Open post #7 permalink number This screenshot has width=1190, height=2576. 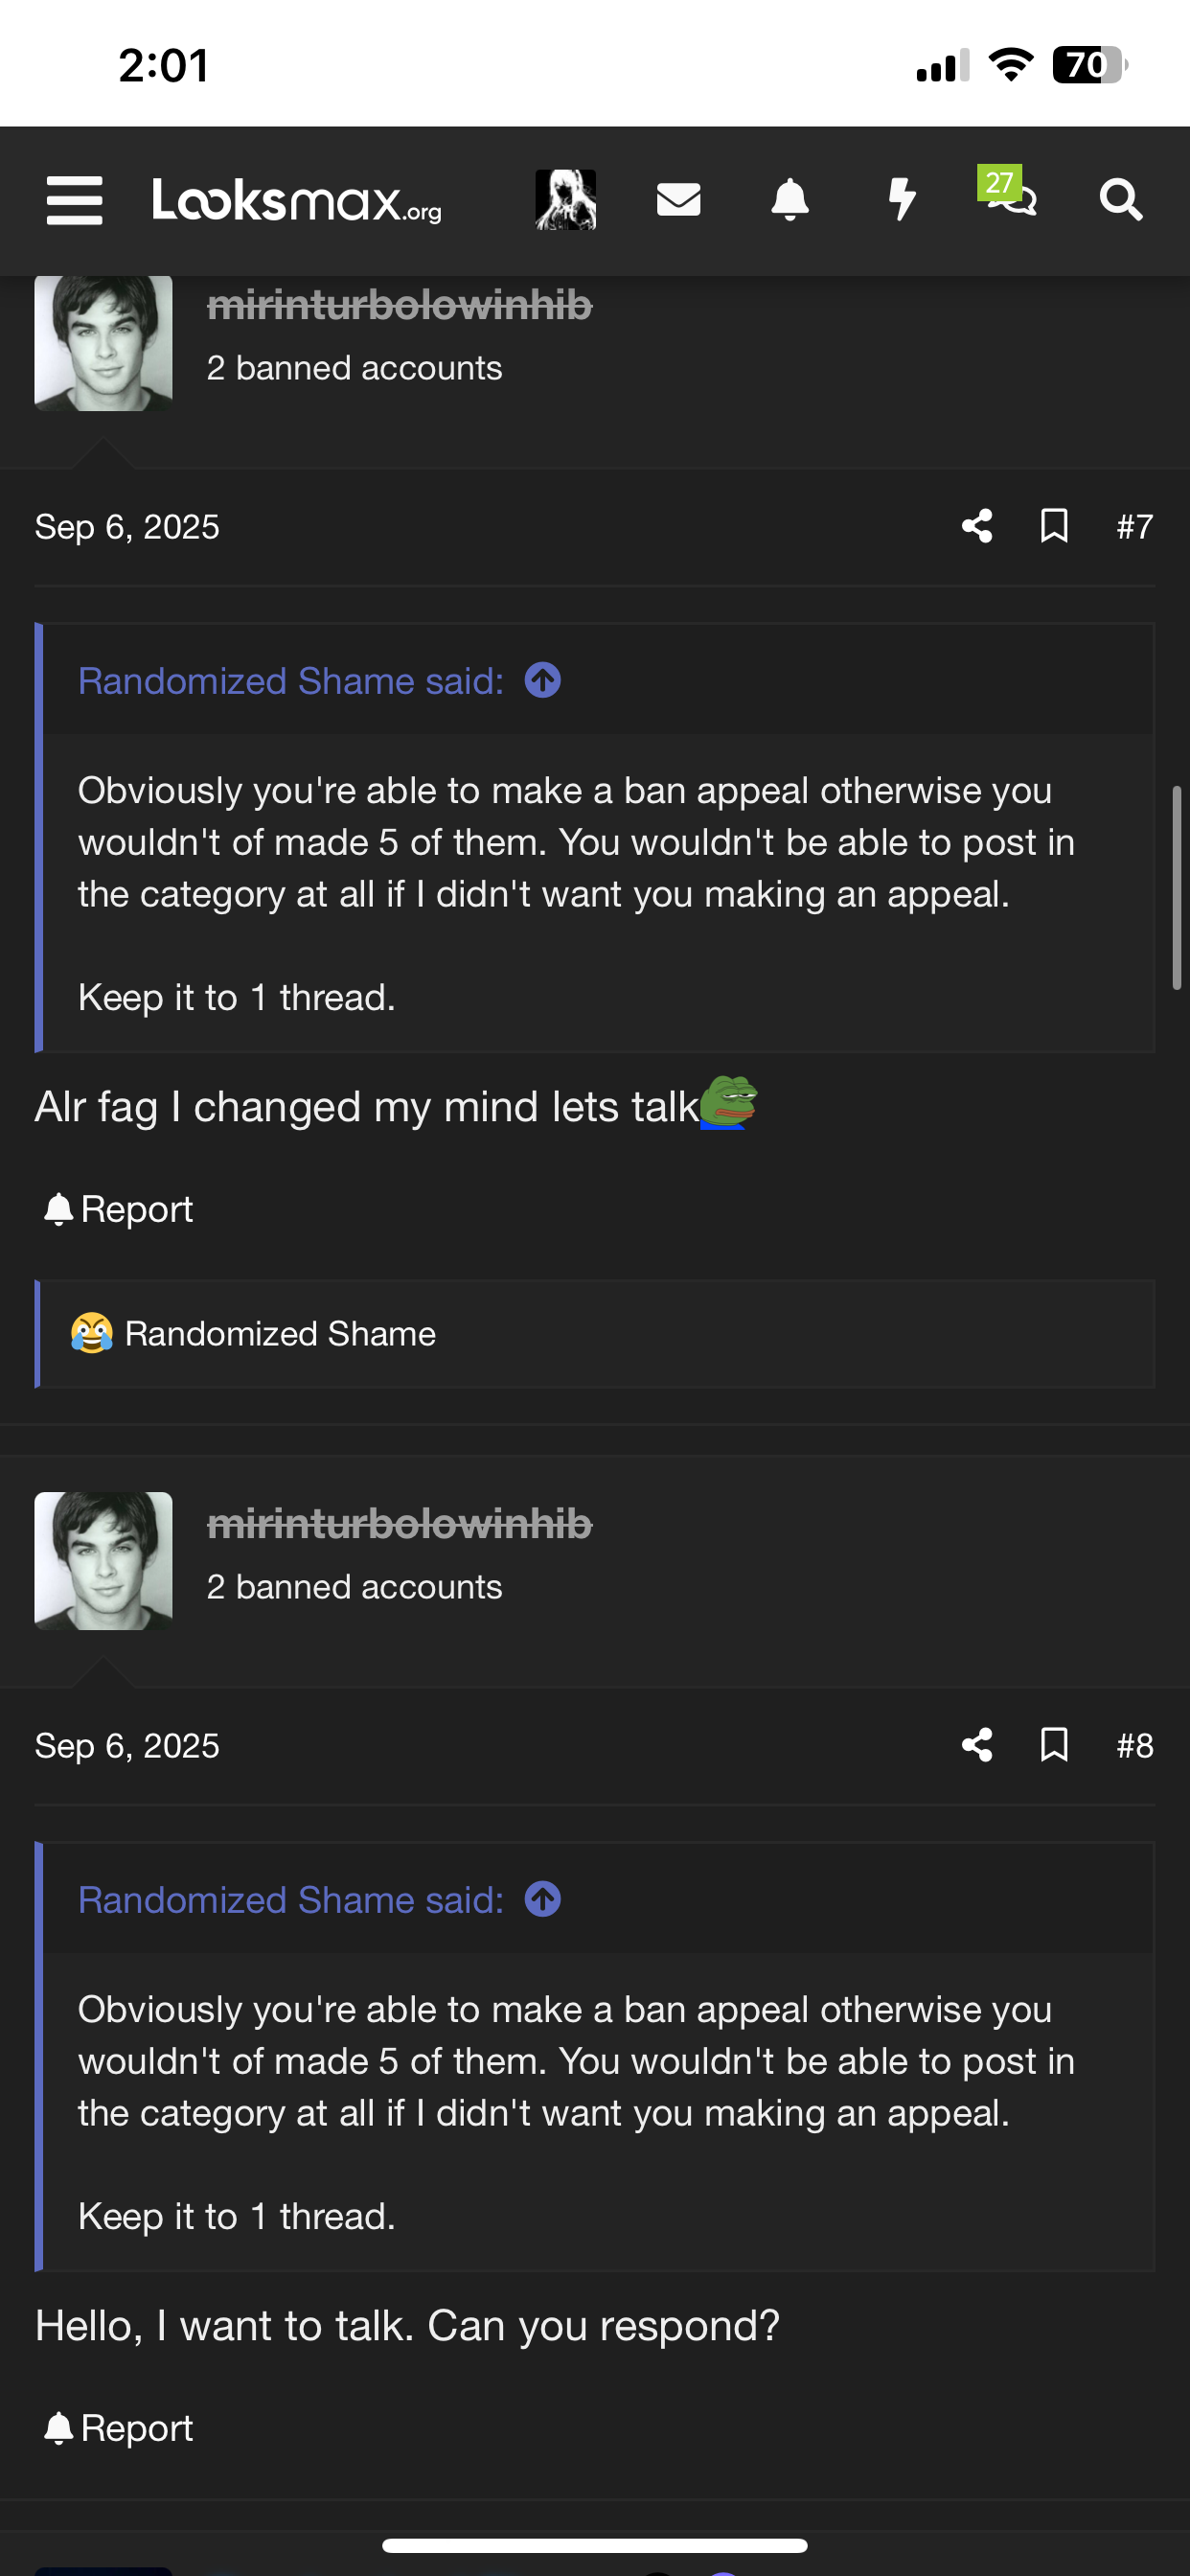coord(1135,527)
